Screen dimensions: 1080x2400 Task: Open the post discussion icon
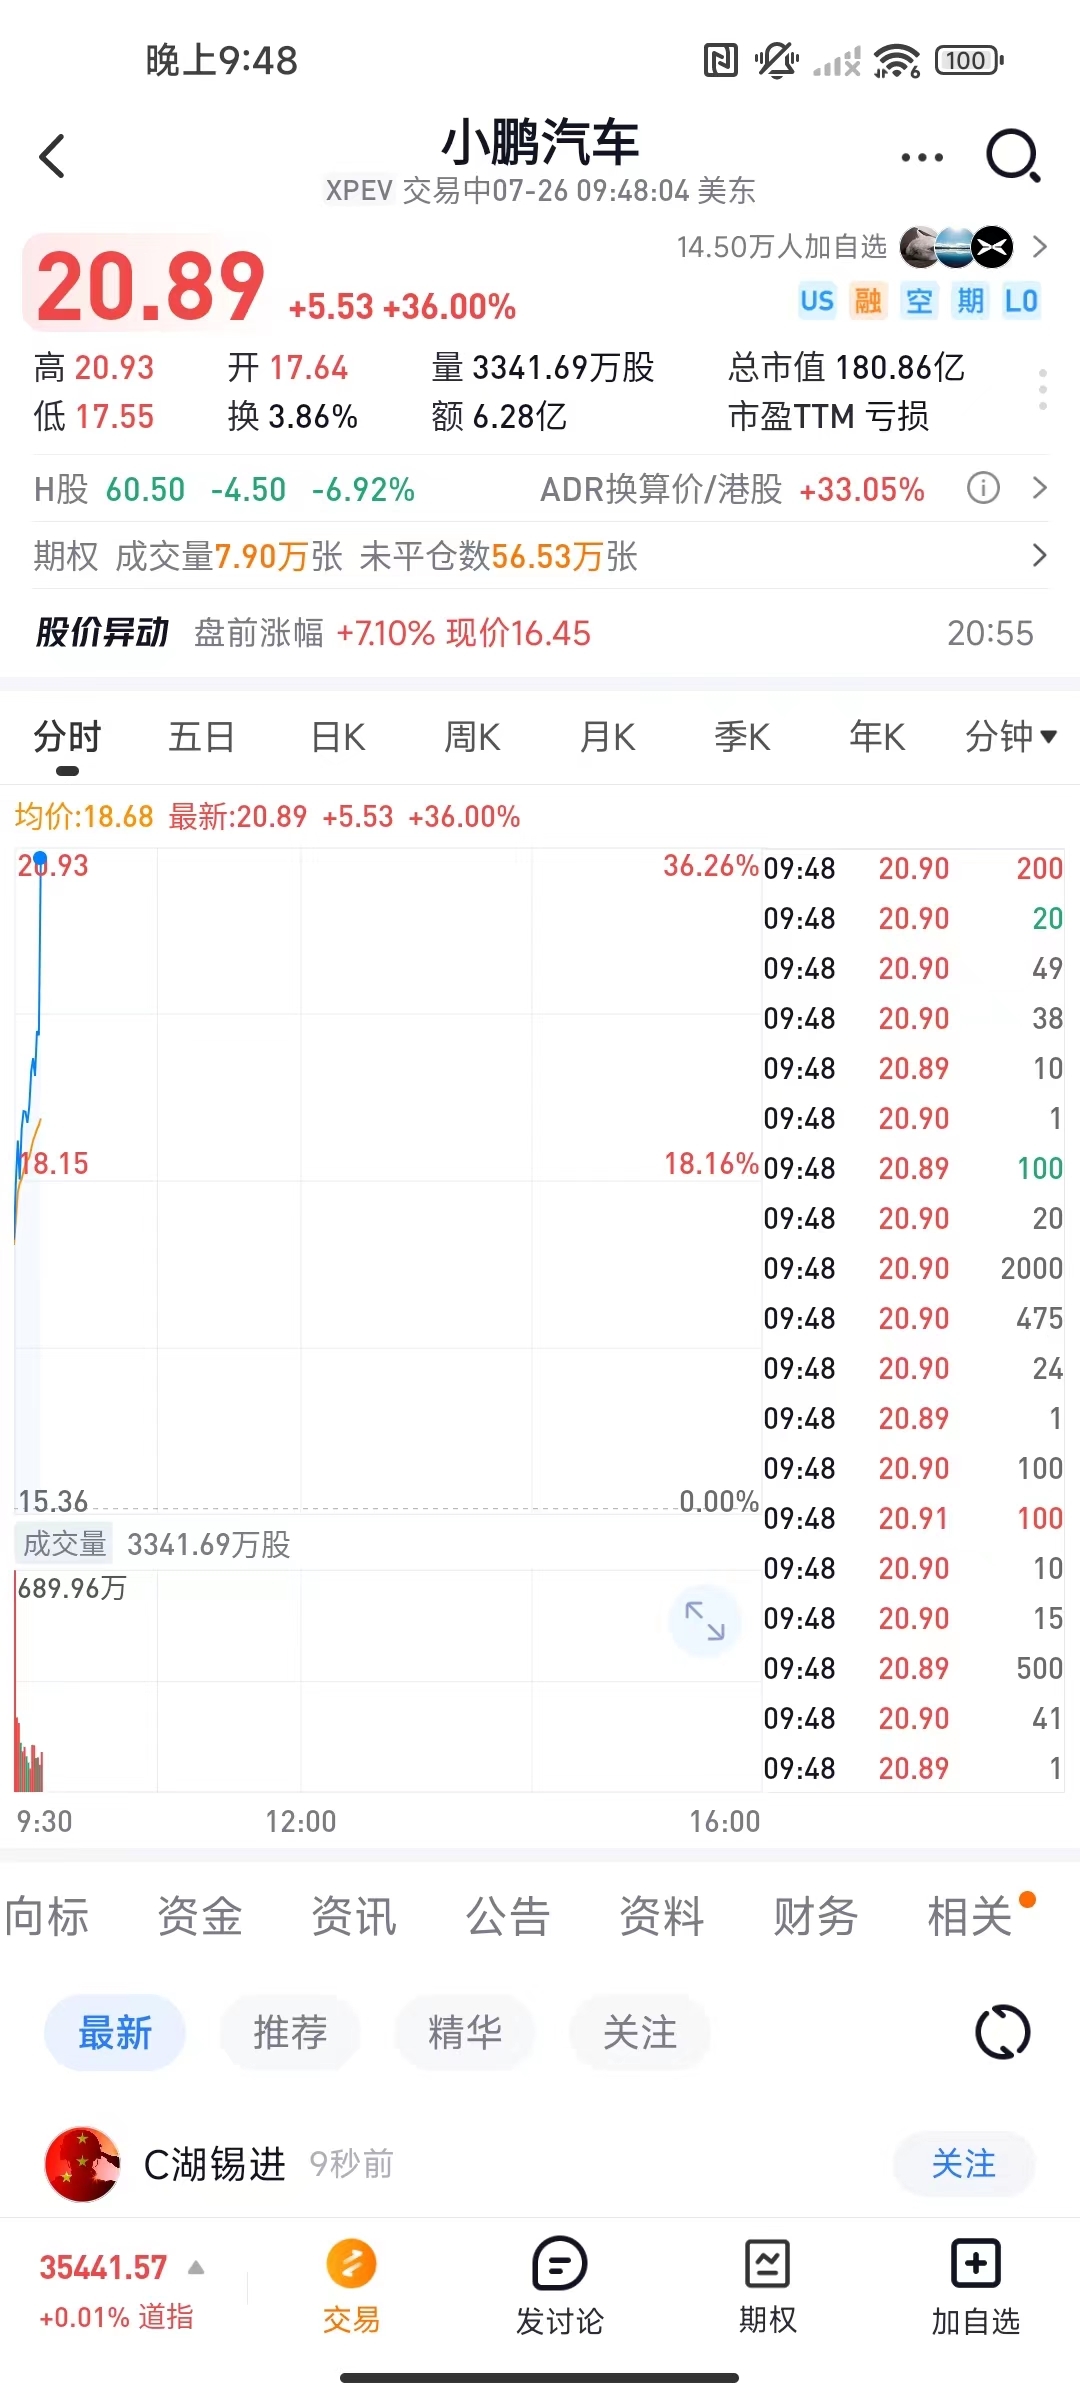[x=559, y=2265]
